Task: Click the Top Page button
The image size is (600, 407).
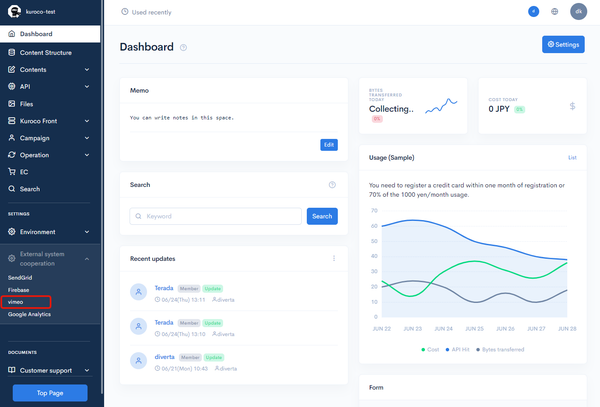Action: [x=50, y=393]
